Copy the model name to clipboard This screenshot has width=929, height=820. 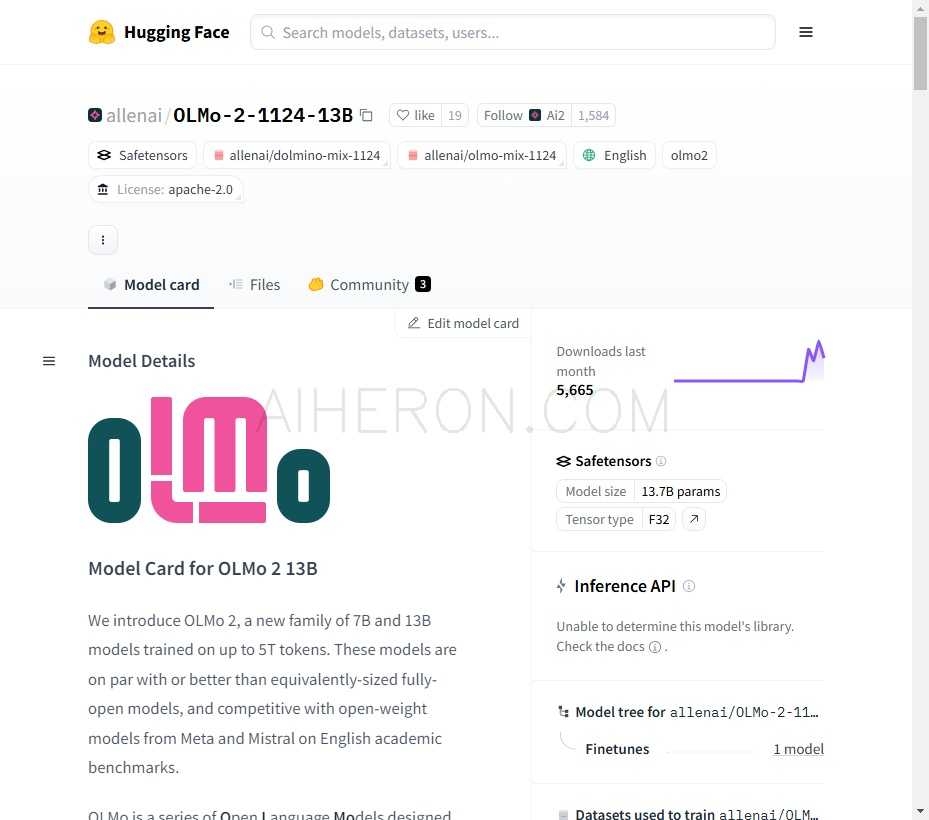click(366, 115)
